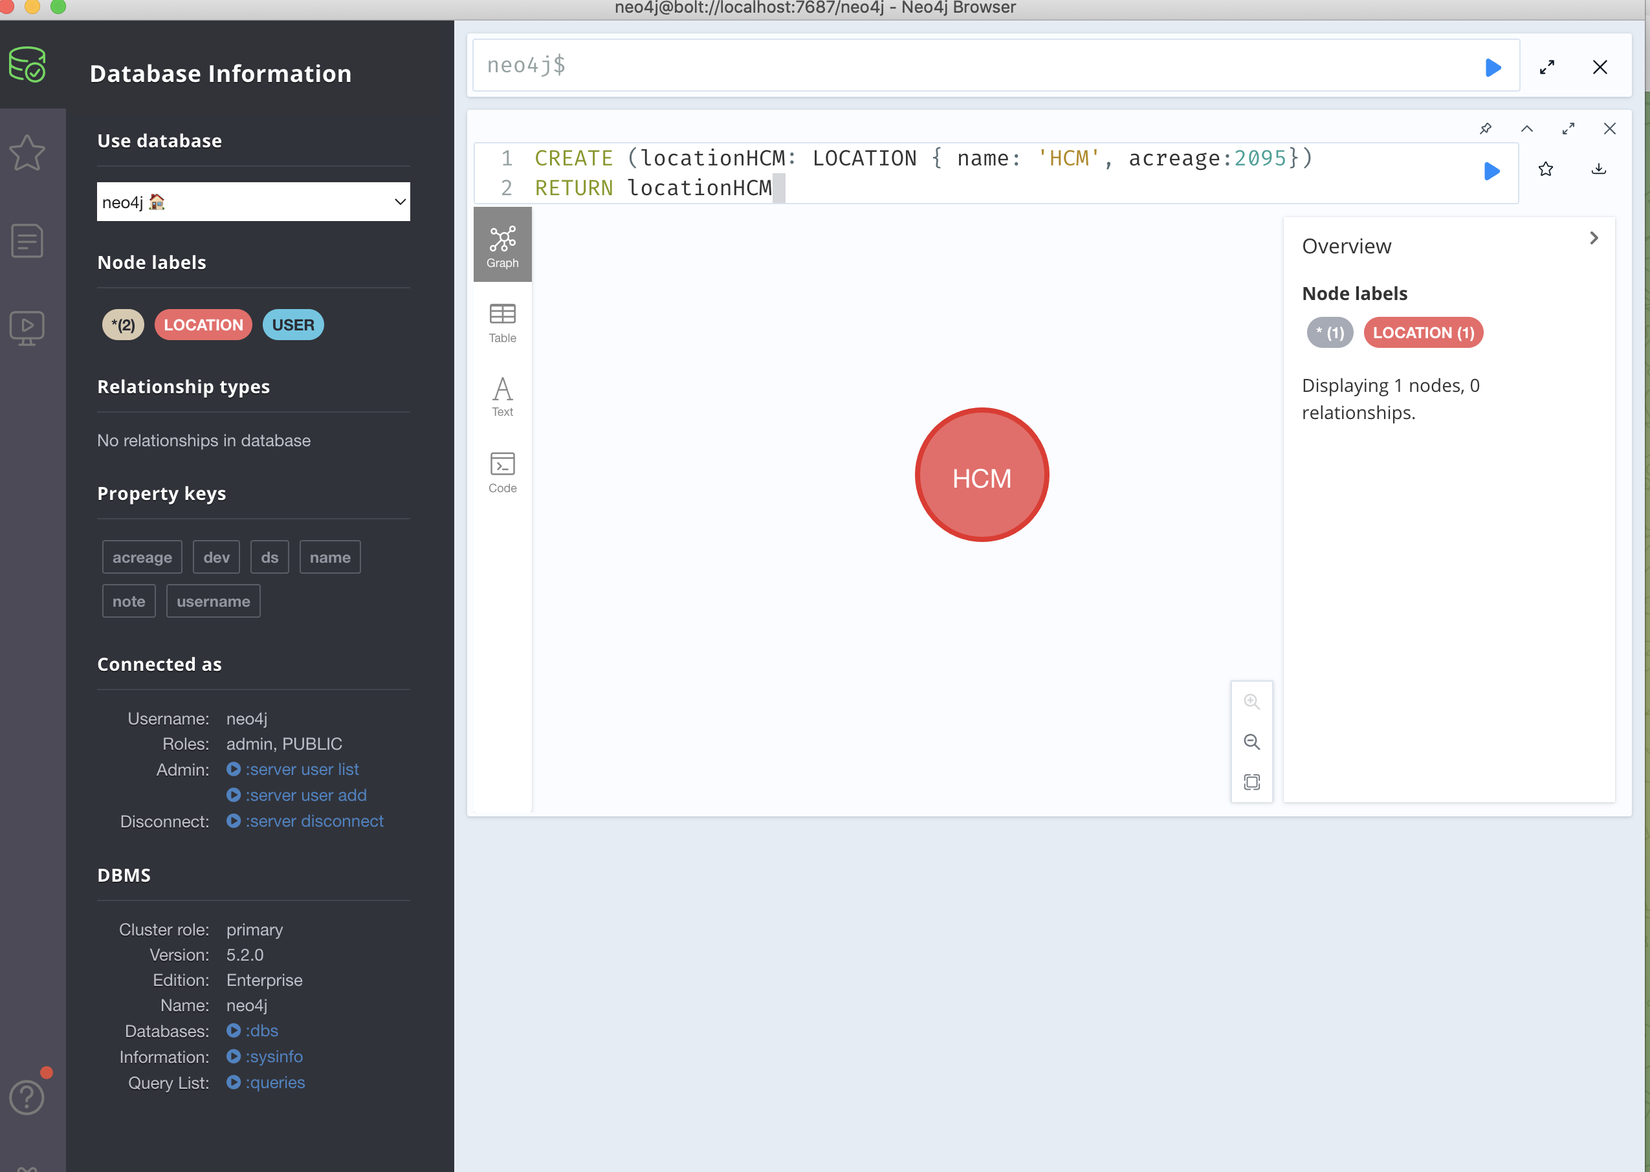Click the * (1) label in Overview
Image resolution: width=1650 pixels, height=1172 pixels.
pos(1330,333)
